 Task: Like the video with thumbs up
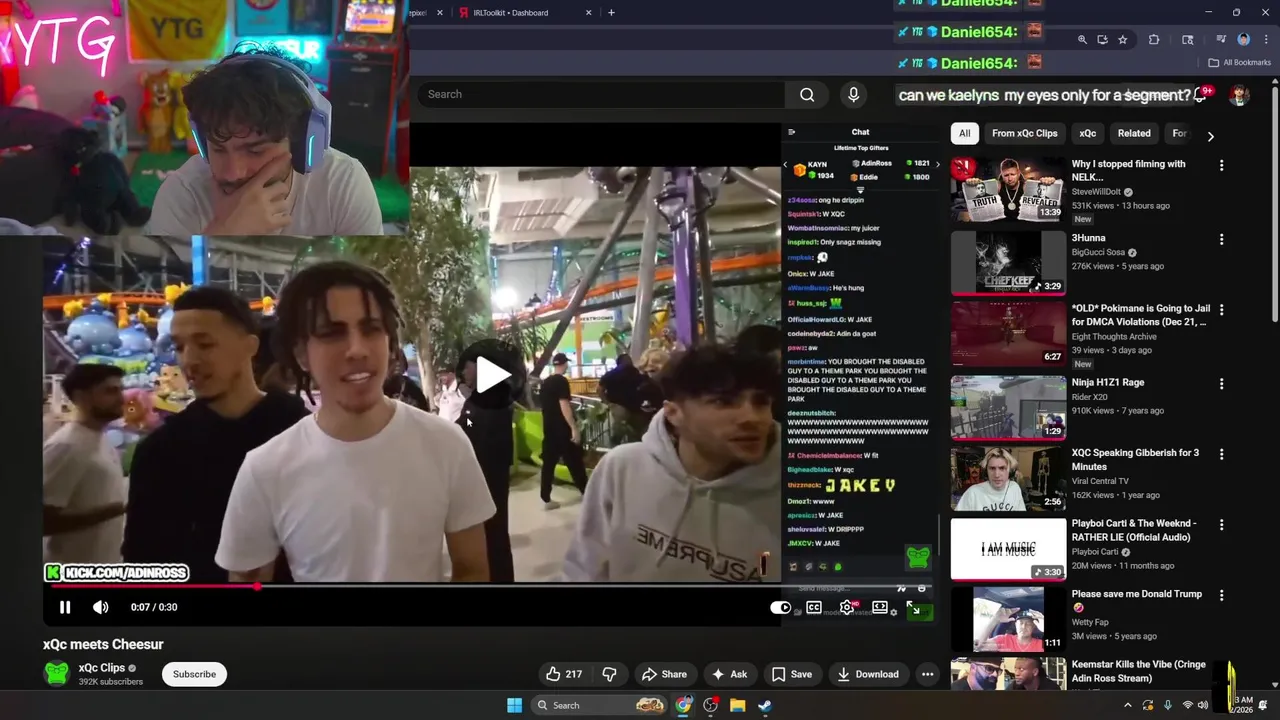coord(563,674)
